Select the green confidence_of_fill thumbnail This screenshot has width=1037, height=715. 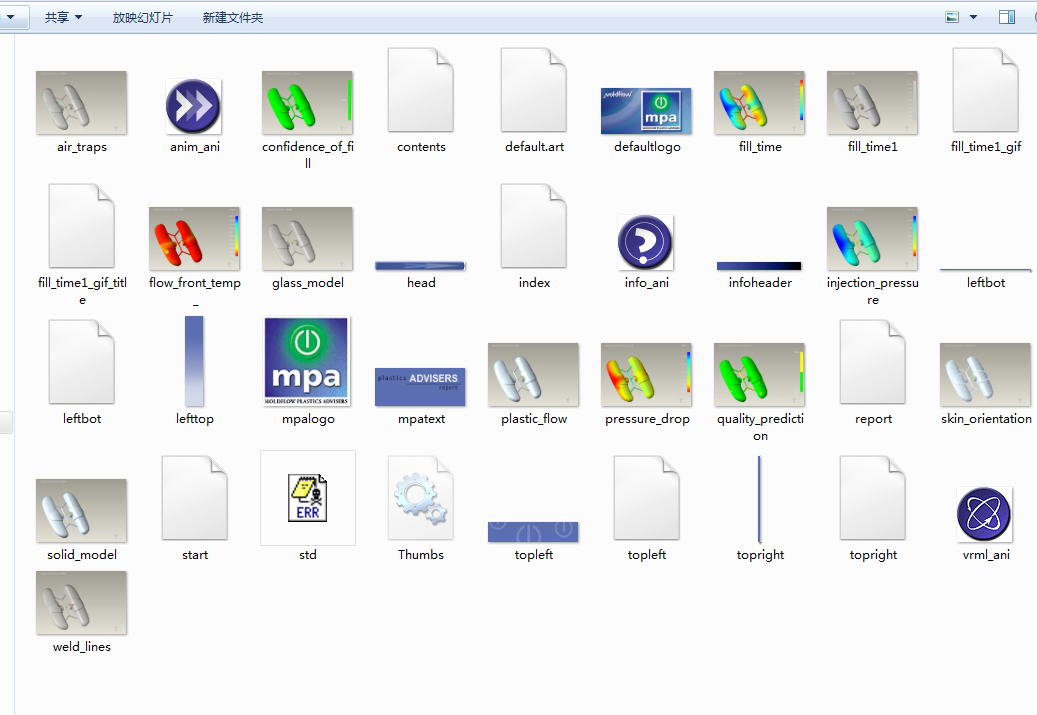(x=307, y=103)
